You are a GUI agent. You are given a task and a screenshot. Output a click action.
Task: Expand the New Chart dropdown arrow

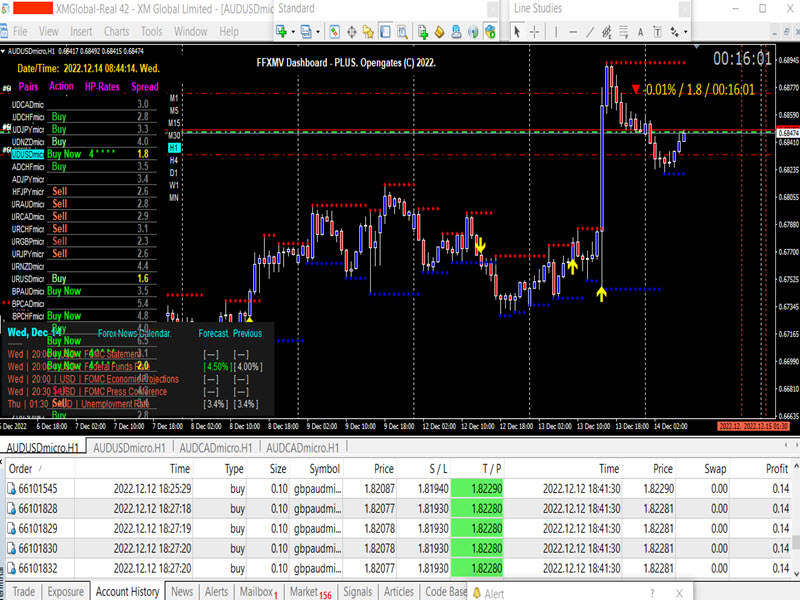(x=293, y=32)
